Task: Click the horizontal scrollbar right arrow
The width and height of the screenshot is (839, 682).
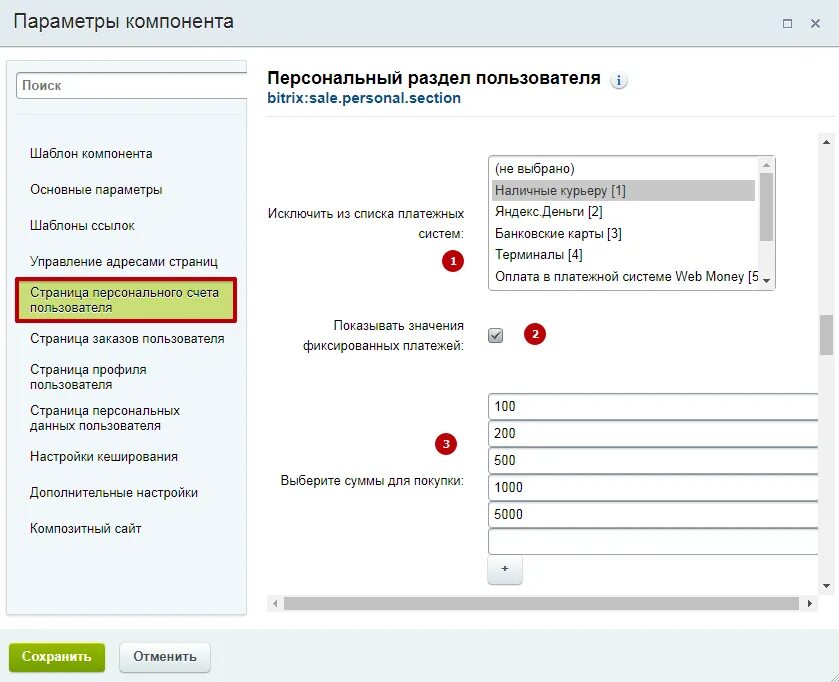Action: pyautogui.click(x=810, y=603)
